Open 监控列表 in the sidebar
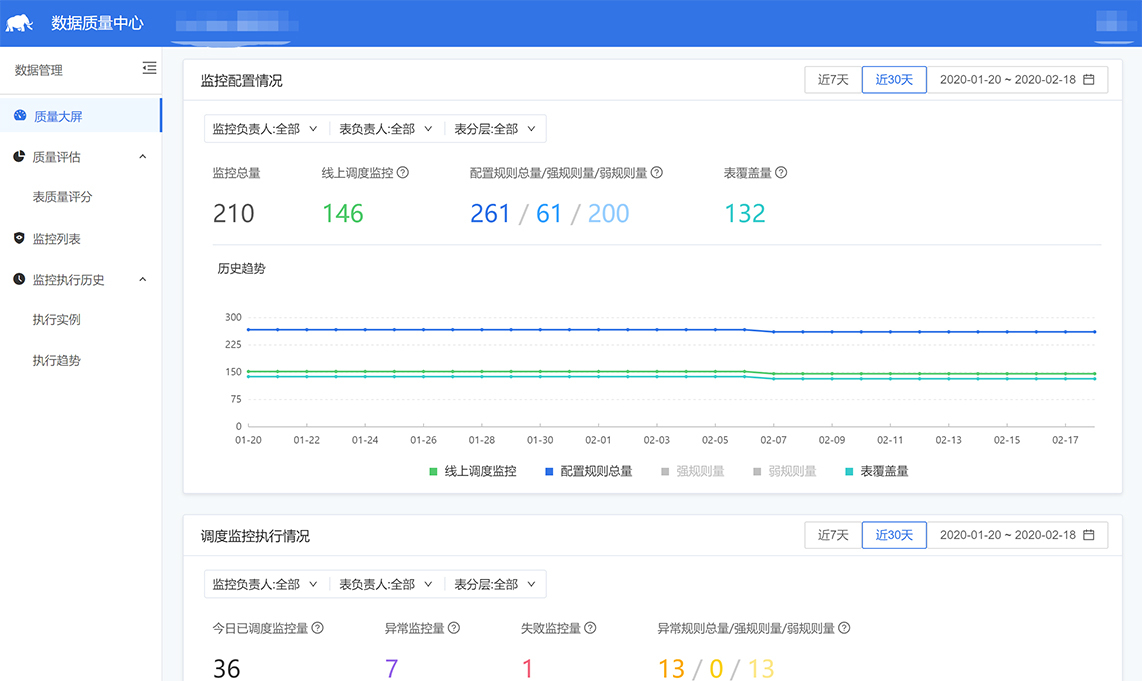This screenshot has height=681, width=1142. (x=57, y=239)
